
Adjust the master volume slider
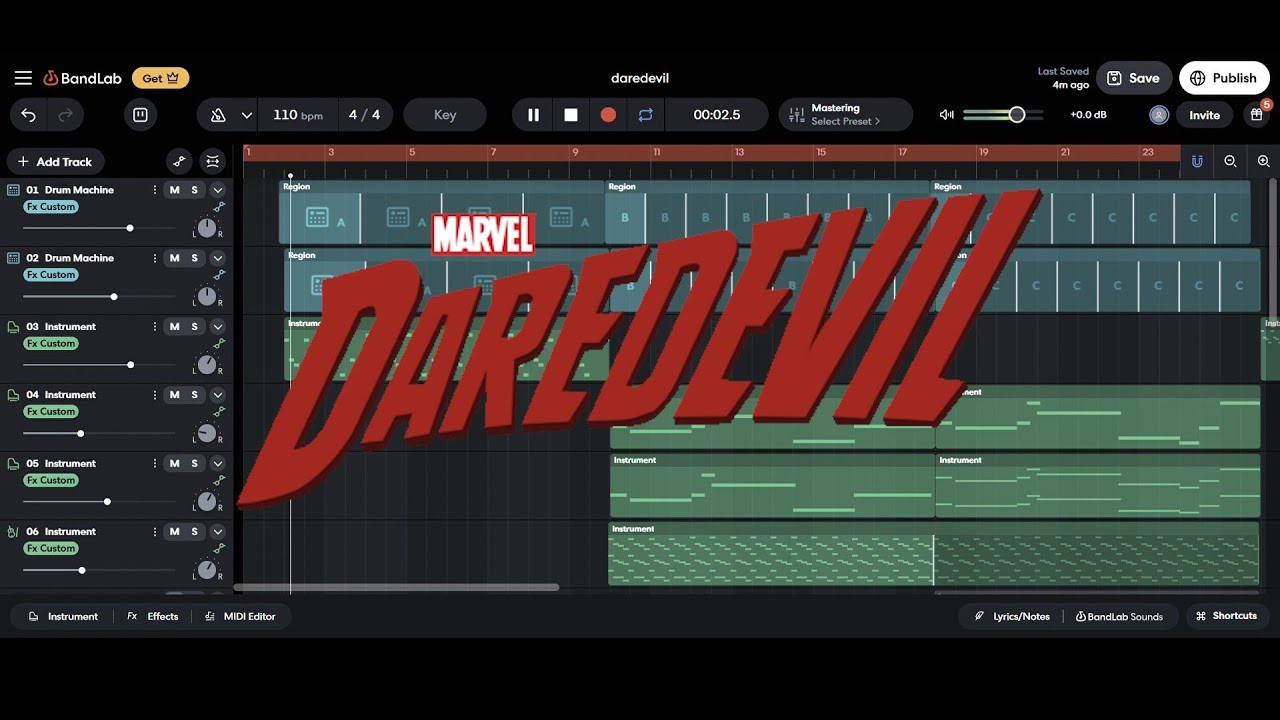[1002, 115]
